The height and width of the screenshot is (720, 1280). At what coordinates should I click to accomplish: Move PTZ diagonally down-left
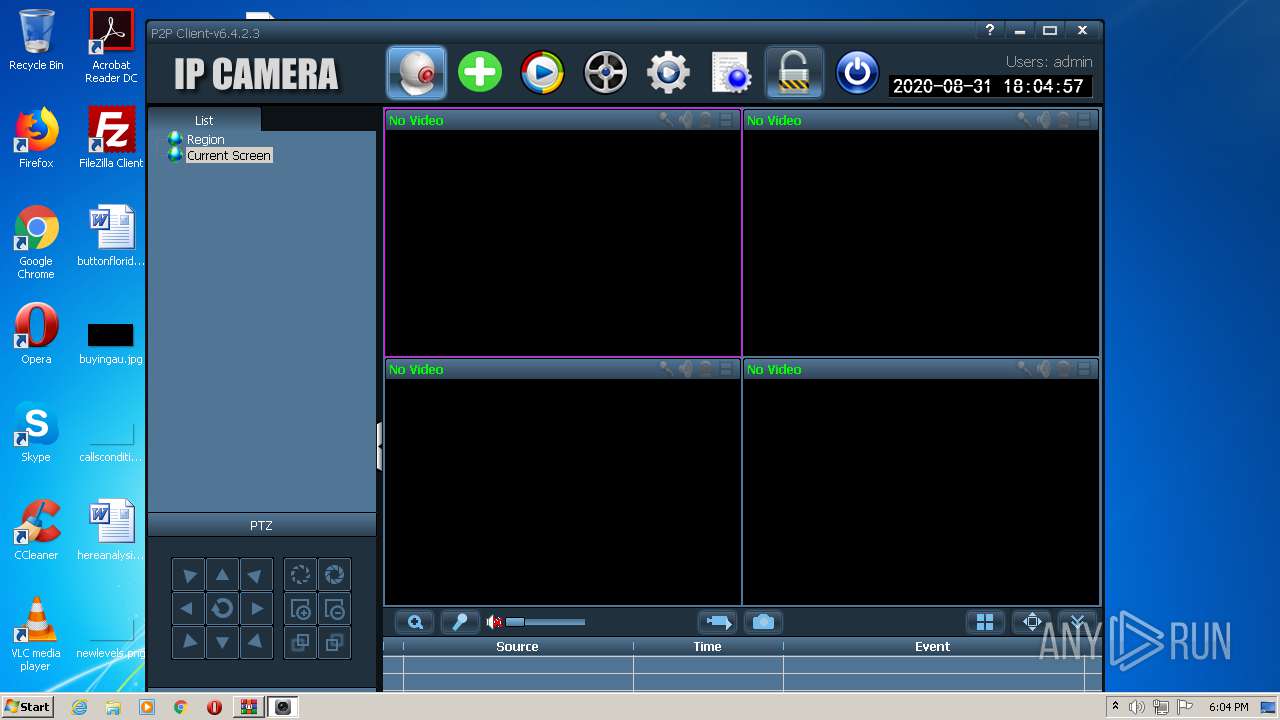pos(188,642)
